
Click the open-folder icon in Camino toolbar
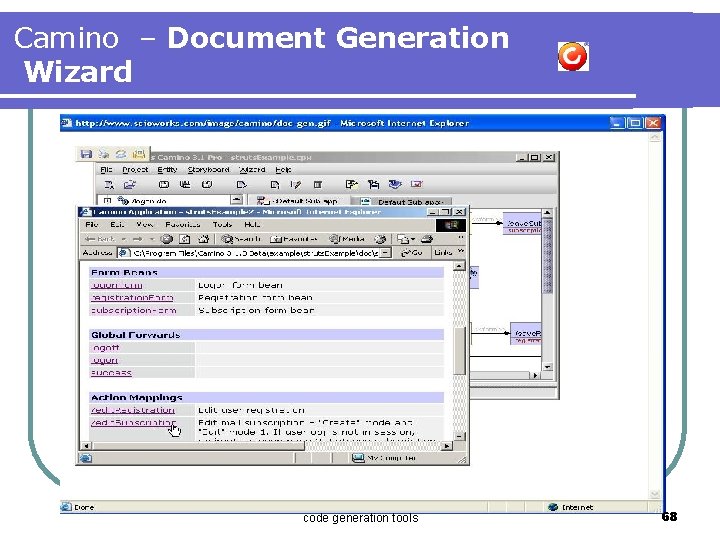[x=130, y=185]
